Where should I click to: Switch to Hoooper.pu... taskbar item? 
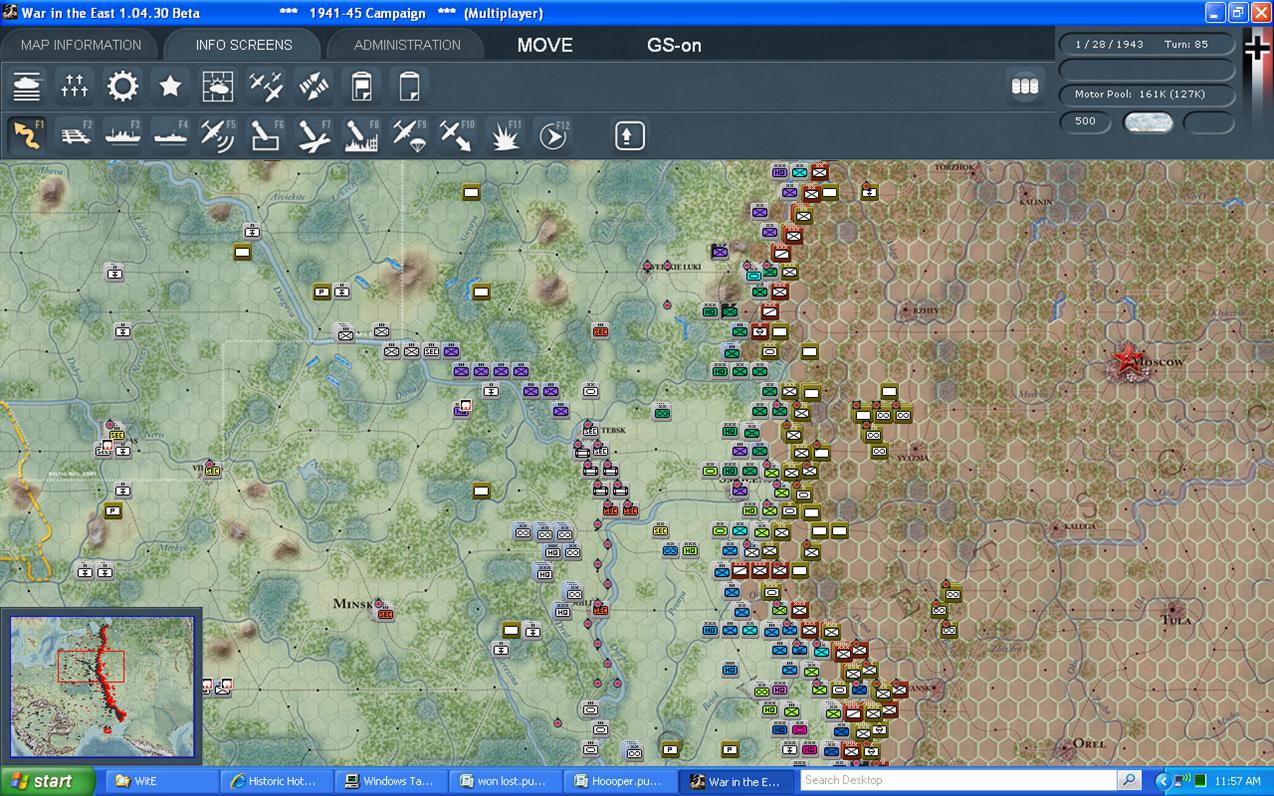click(619, 781)
